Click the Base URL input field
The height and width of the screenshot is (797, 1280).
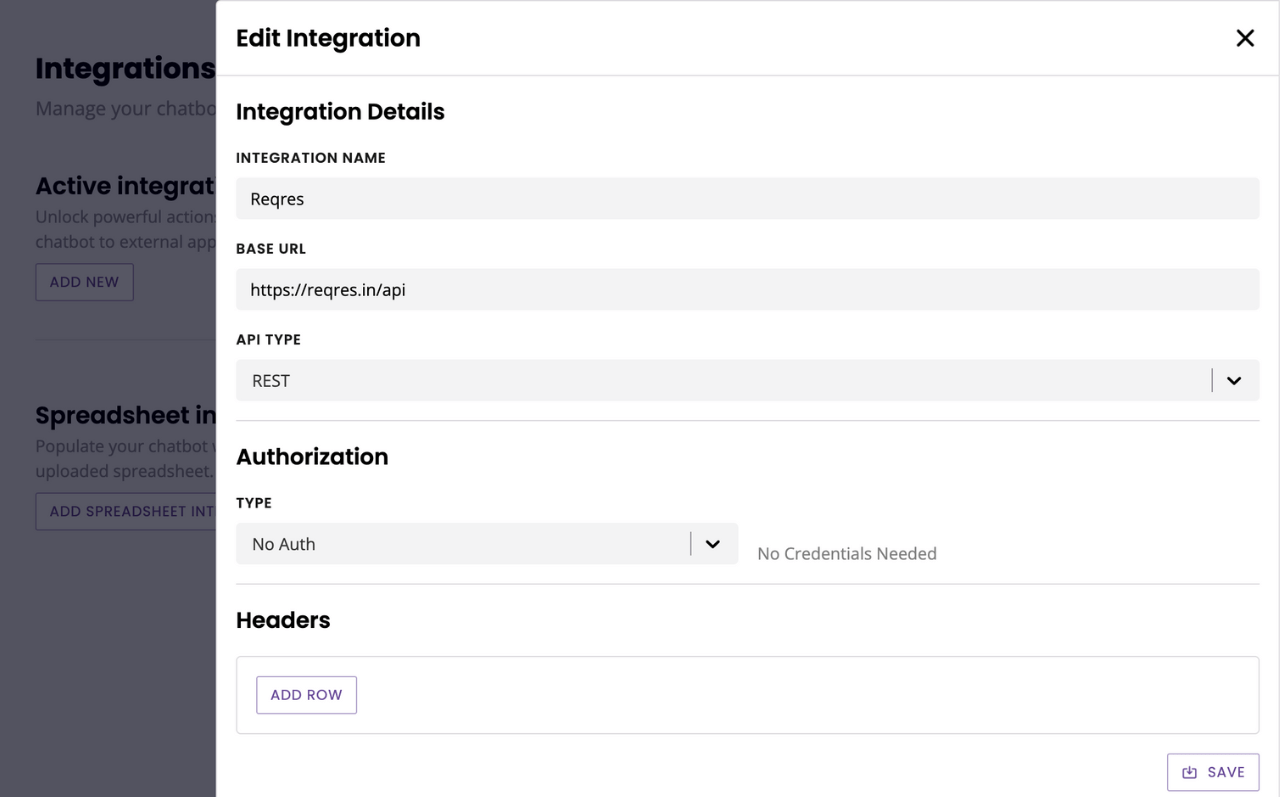click(x=747, y=289)
